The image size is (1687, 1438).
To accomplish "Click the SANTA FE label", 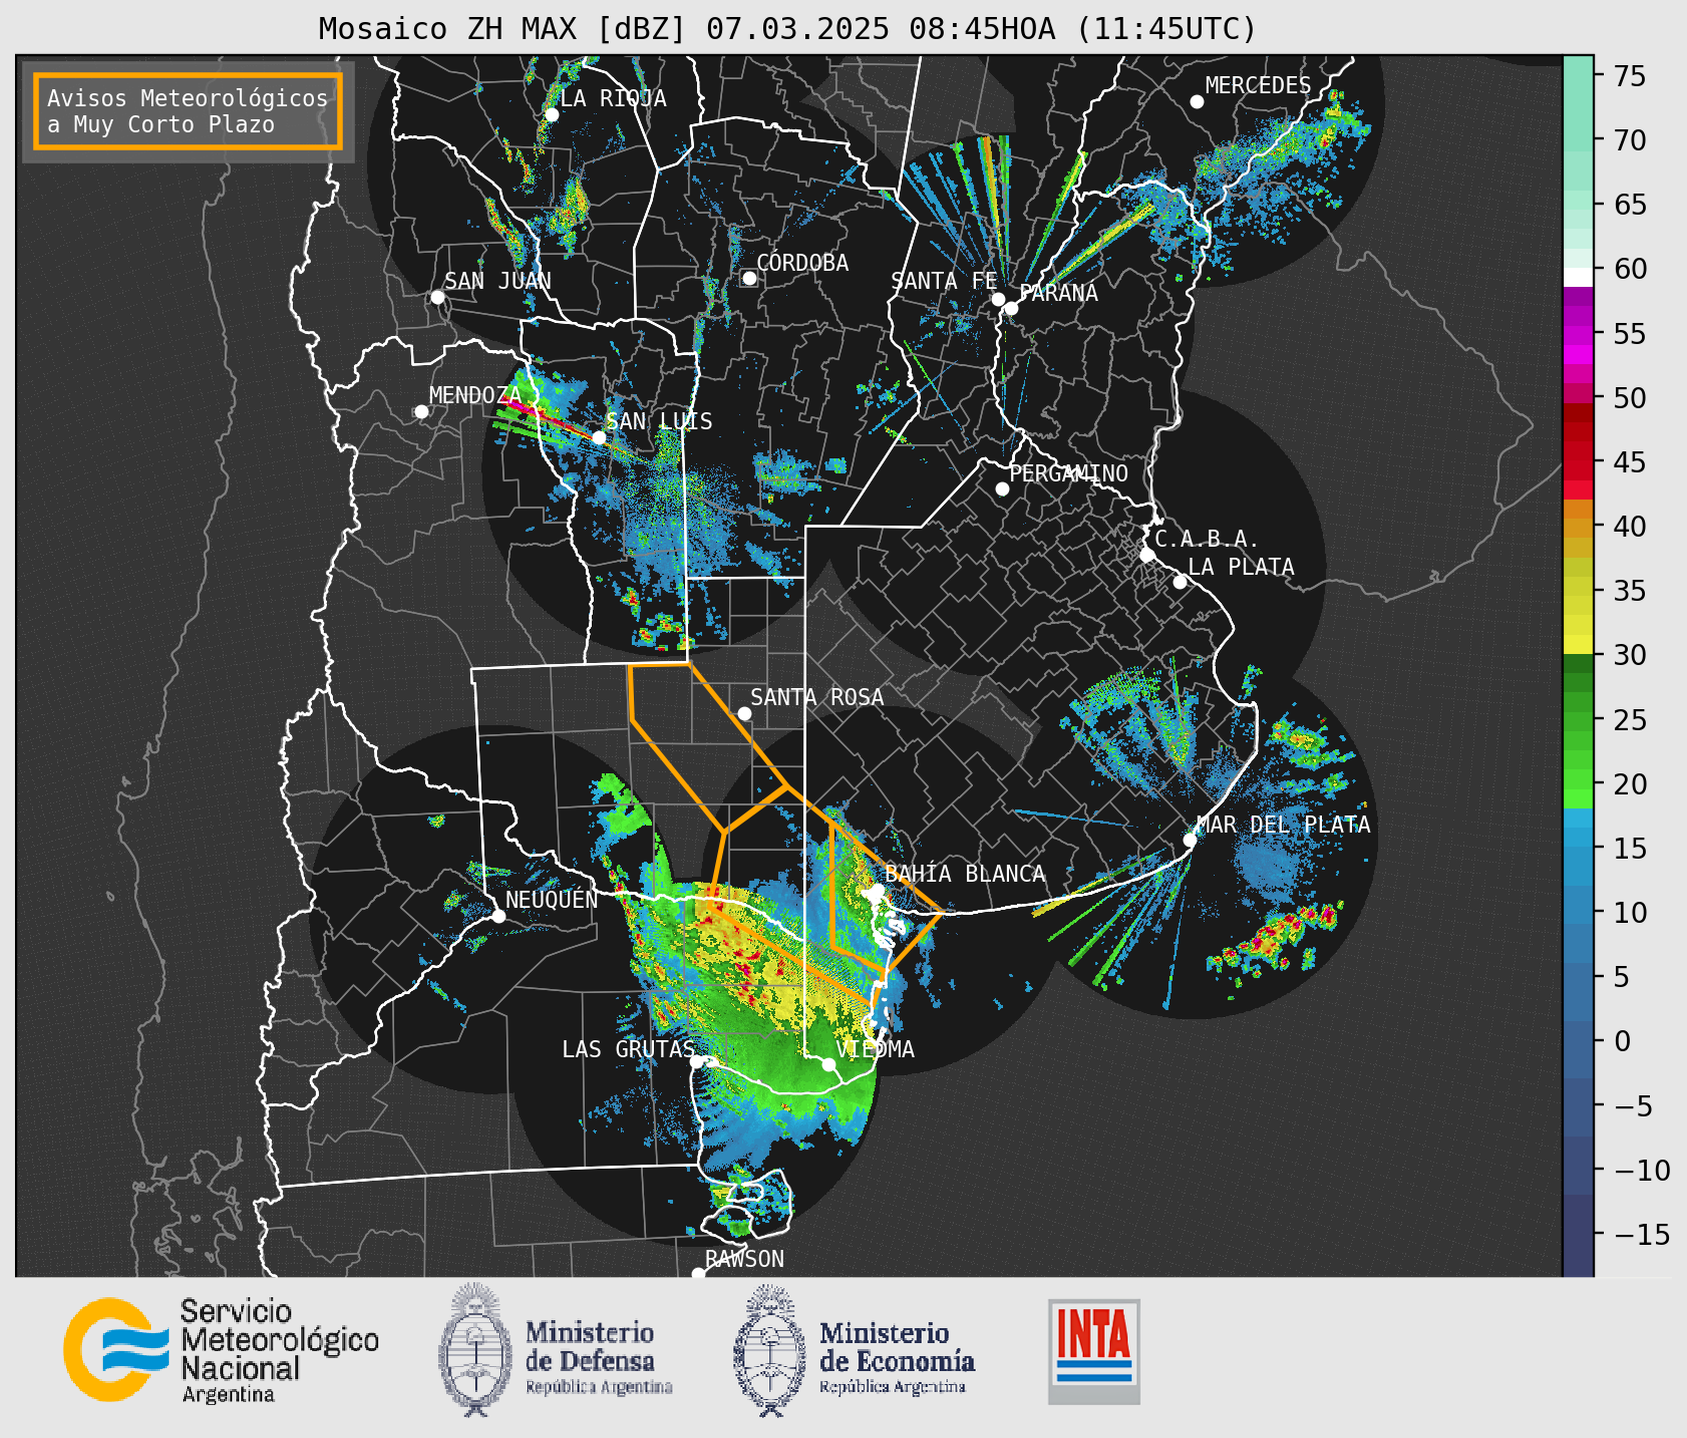I will 944,281.
